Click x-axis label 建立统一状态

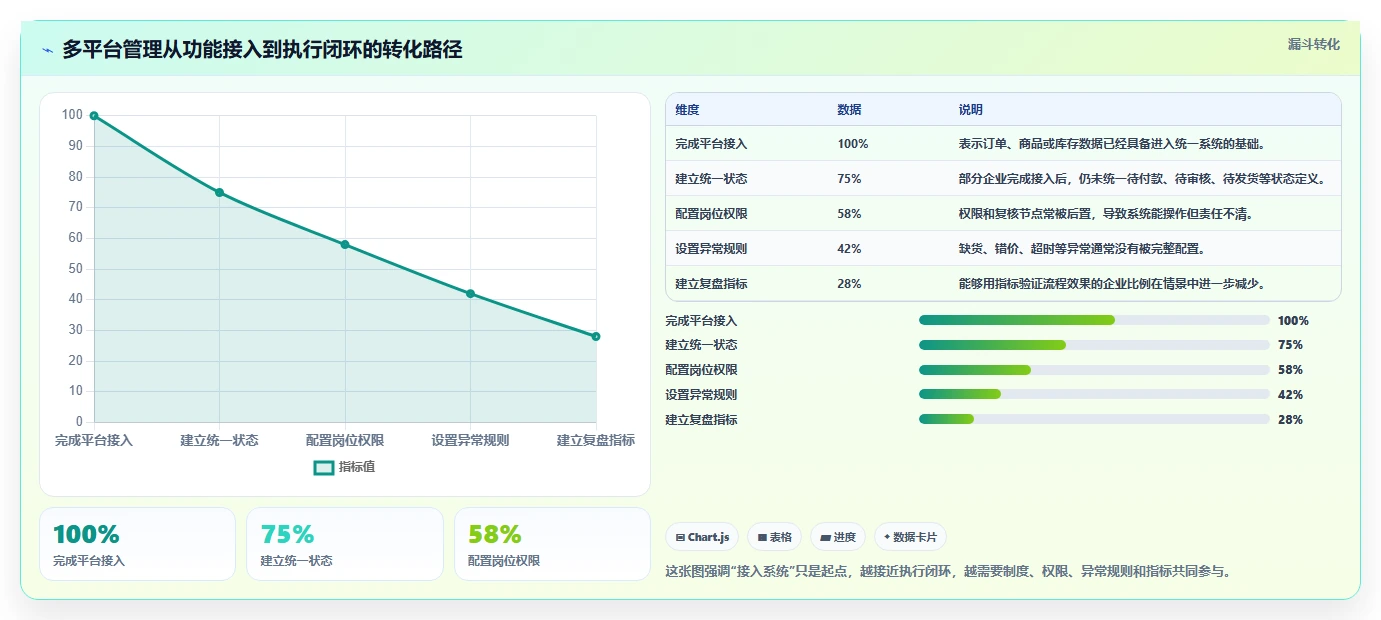tap(219, 440)
